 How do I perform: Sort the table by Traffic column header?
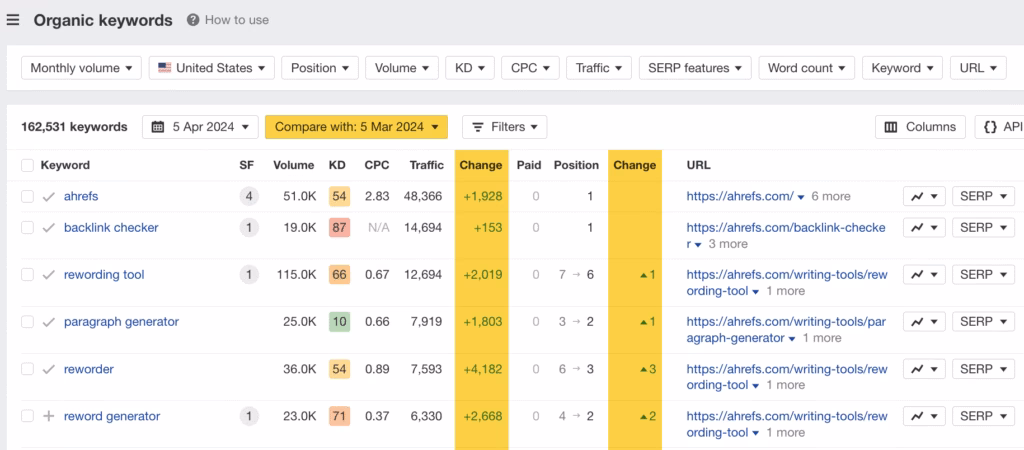pyautogui.click(x=426, y=165)
